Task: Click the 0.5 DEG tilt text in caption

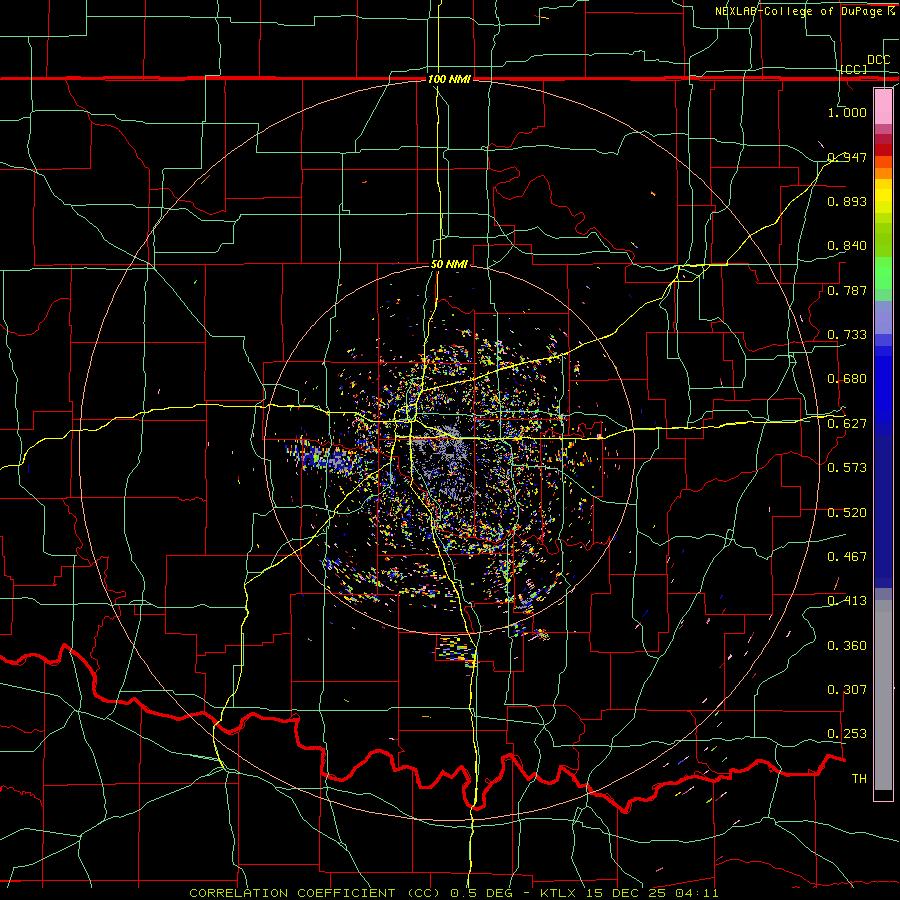Action: (481, 893)
